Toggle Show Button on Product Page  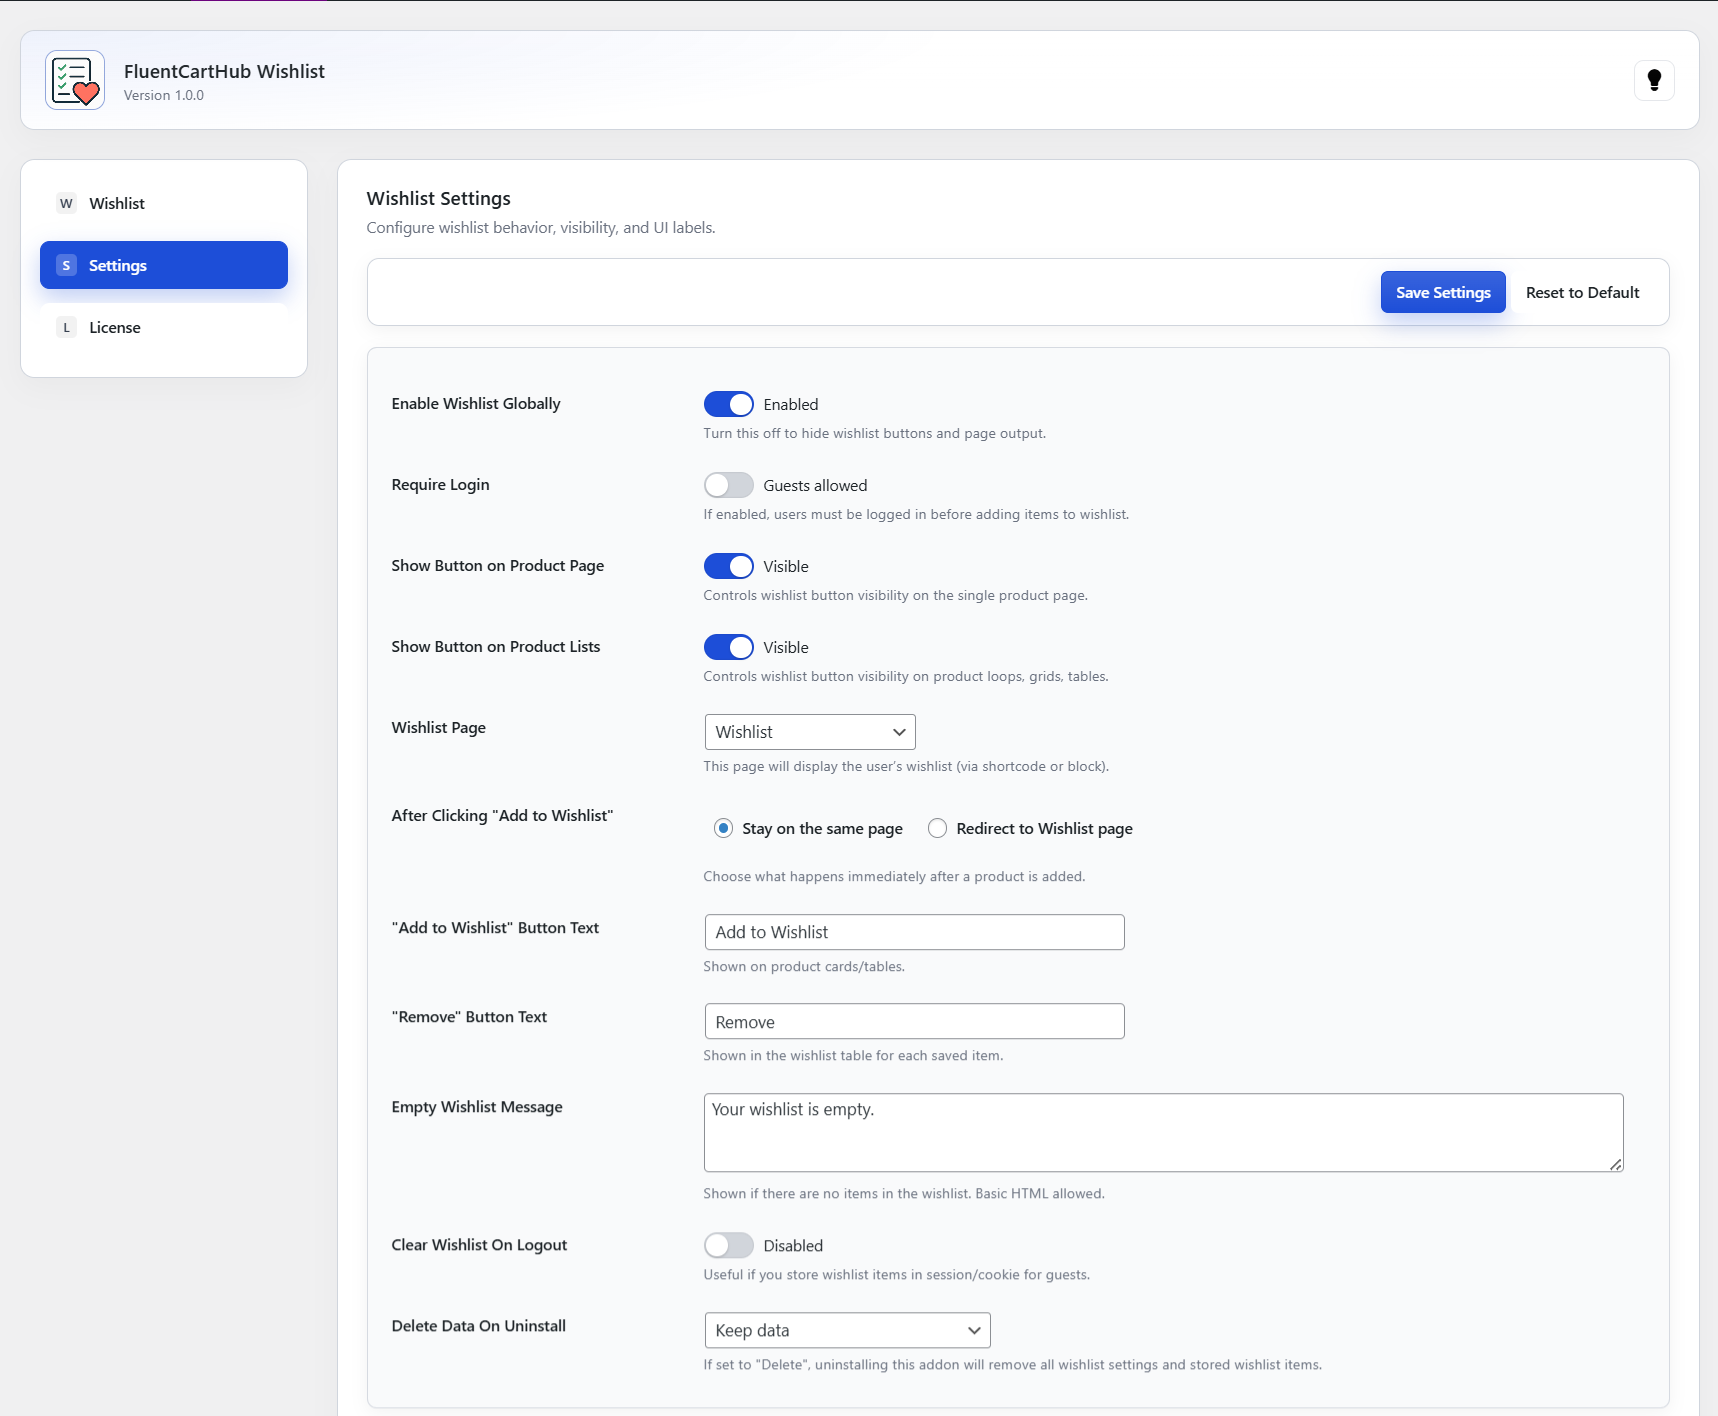coord(728,566)
